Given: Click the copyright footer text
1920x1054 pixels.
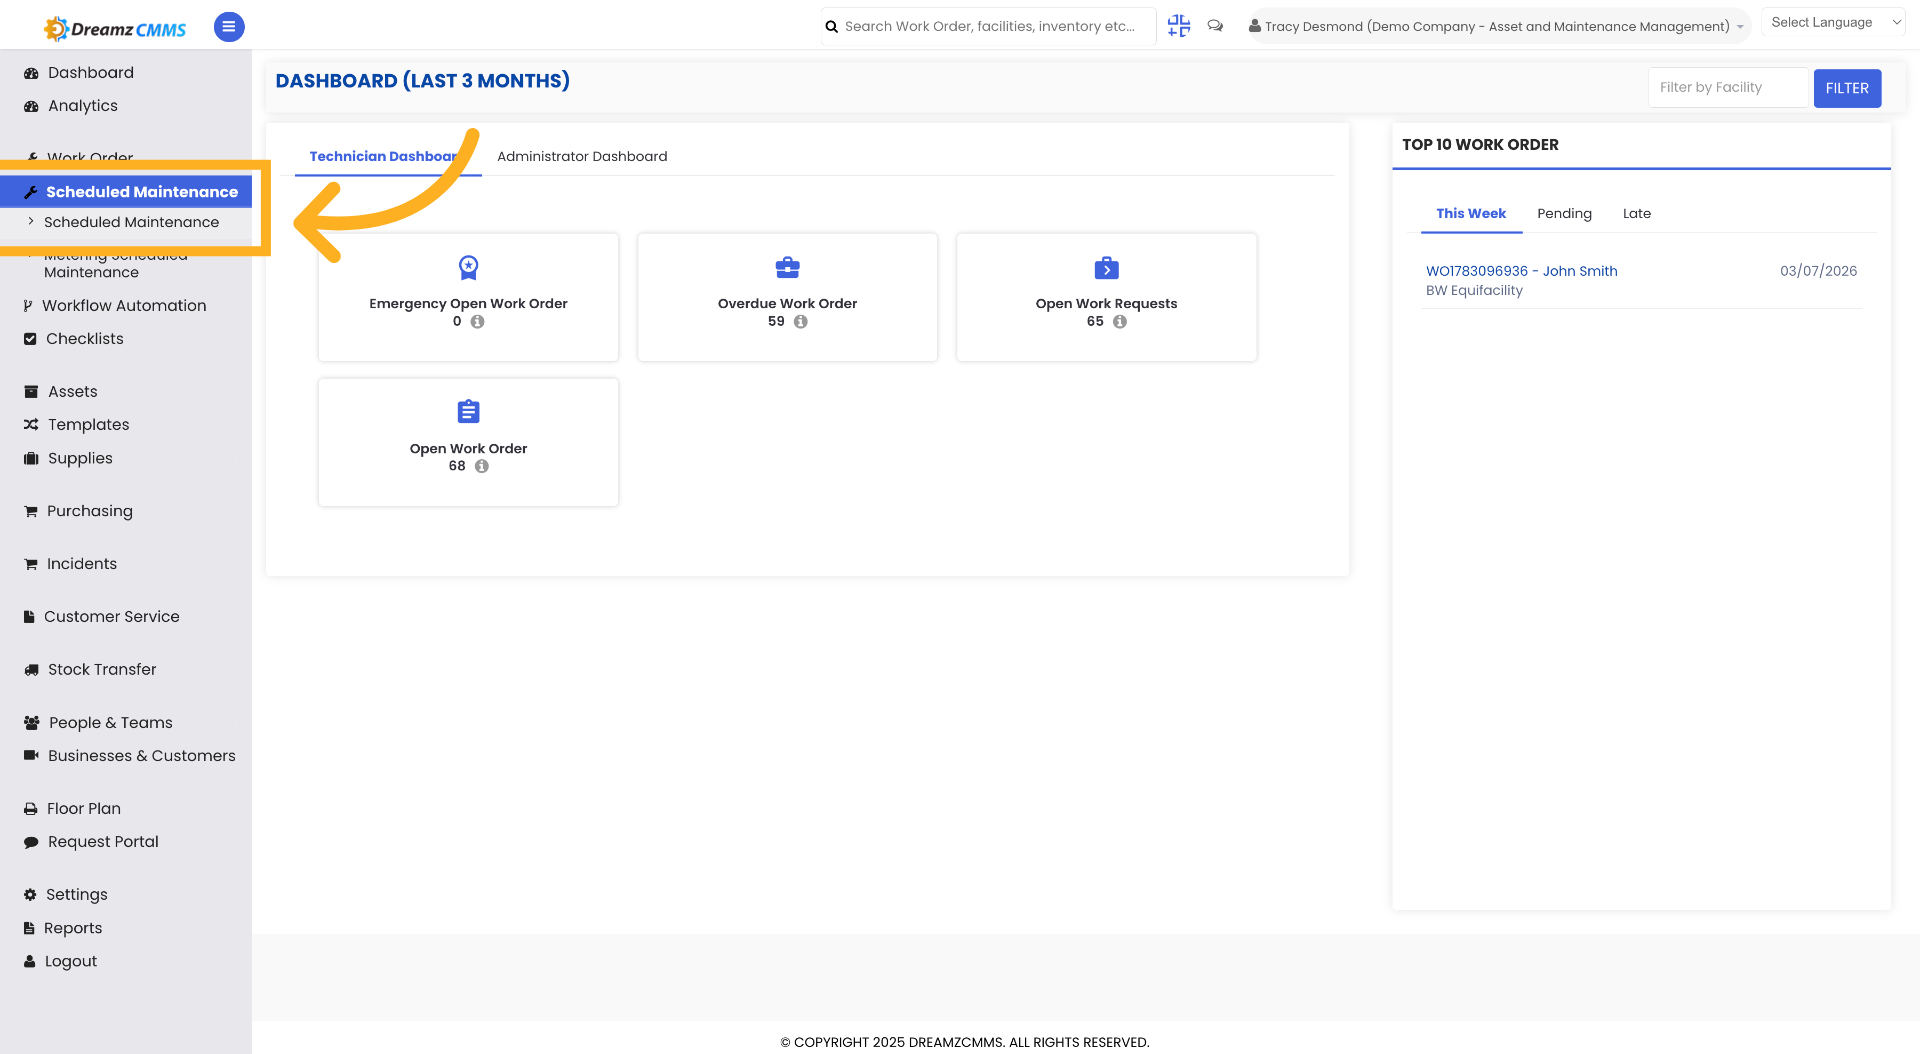Looking at the screenshot, I should 965,1042.
